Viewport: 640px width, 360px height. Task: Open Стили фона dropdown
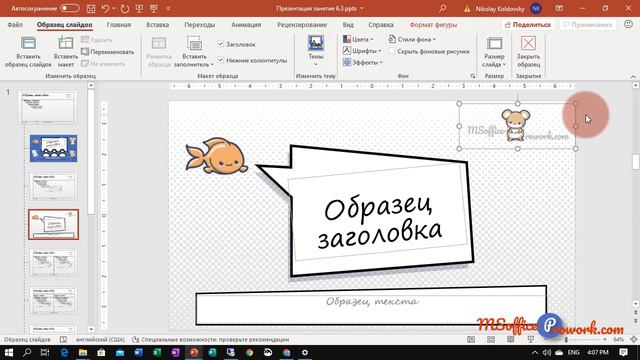[x=412, y=39]
